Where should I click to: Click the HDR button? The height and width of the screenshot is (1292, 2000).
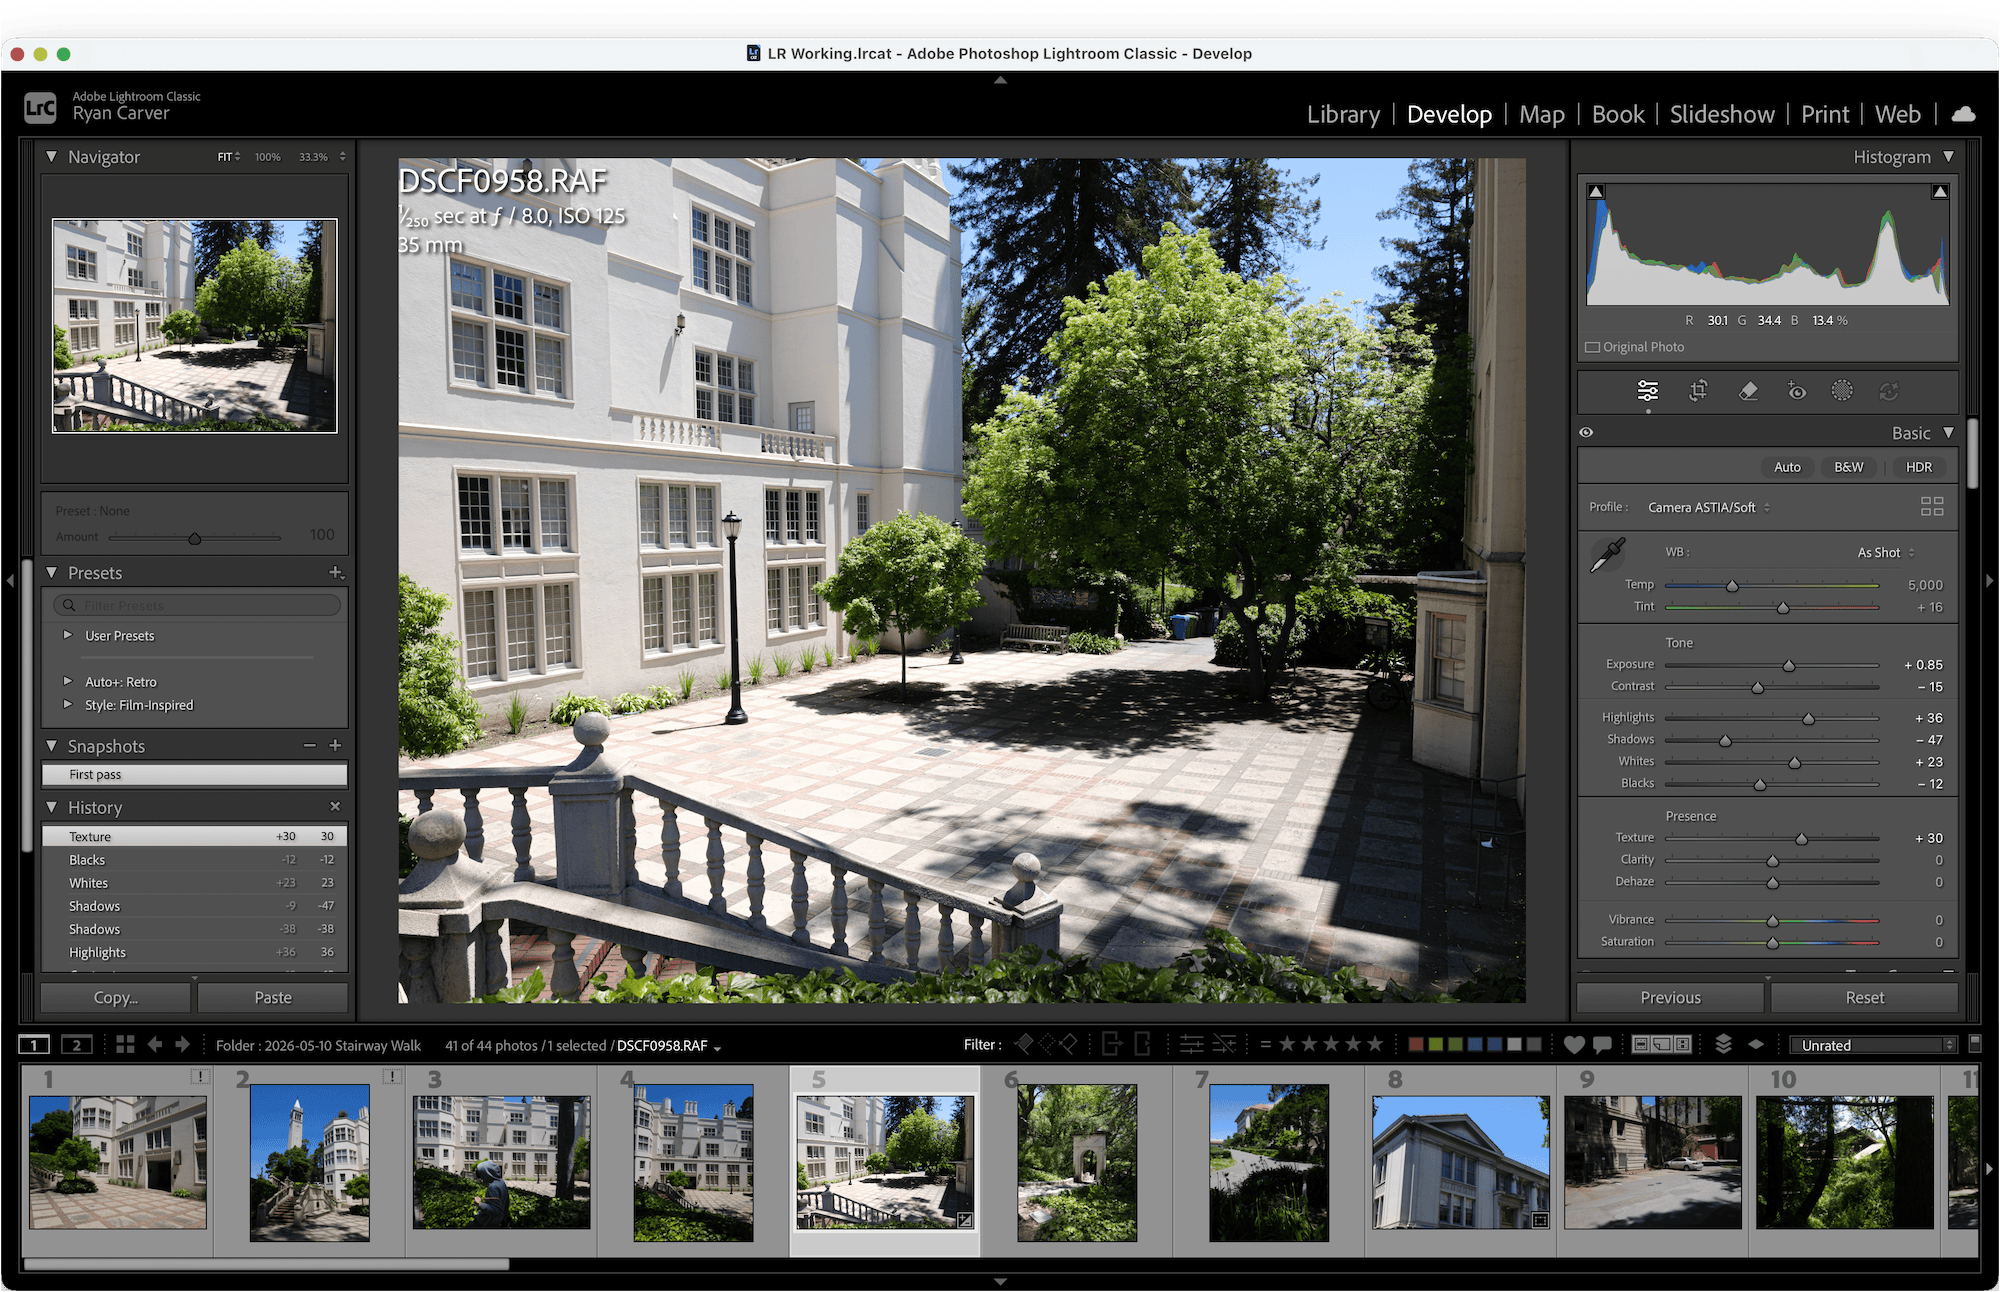[x=1918, y=467]
